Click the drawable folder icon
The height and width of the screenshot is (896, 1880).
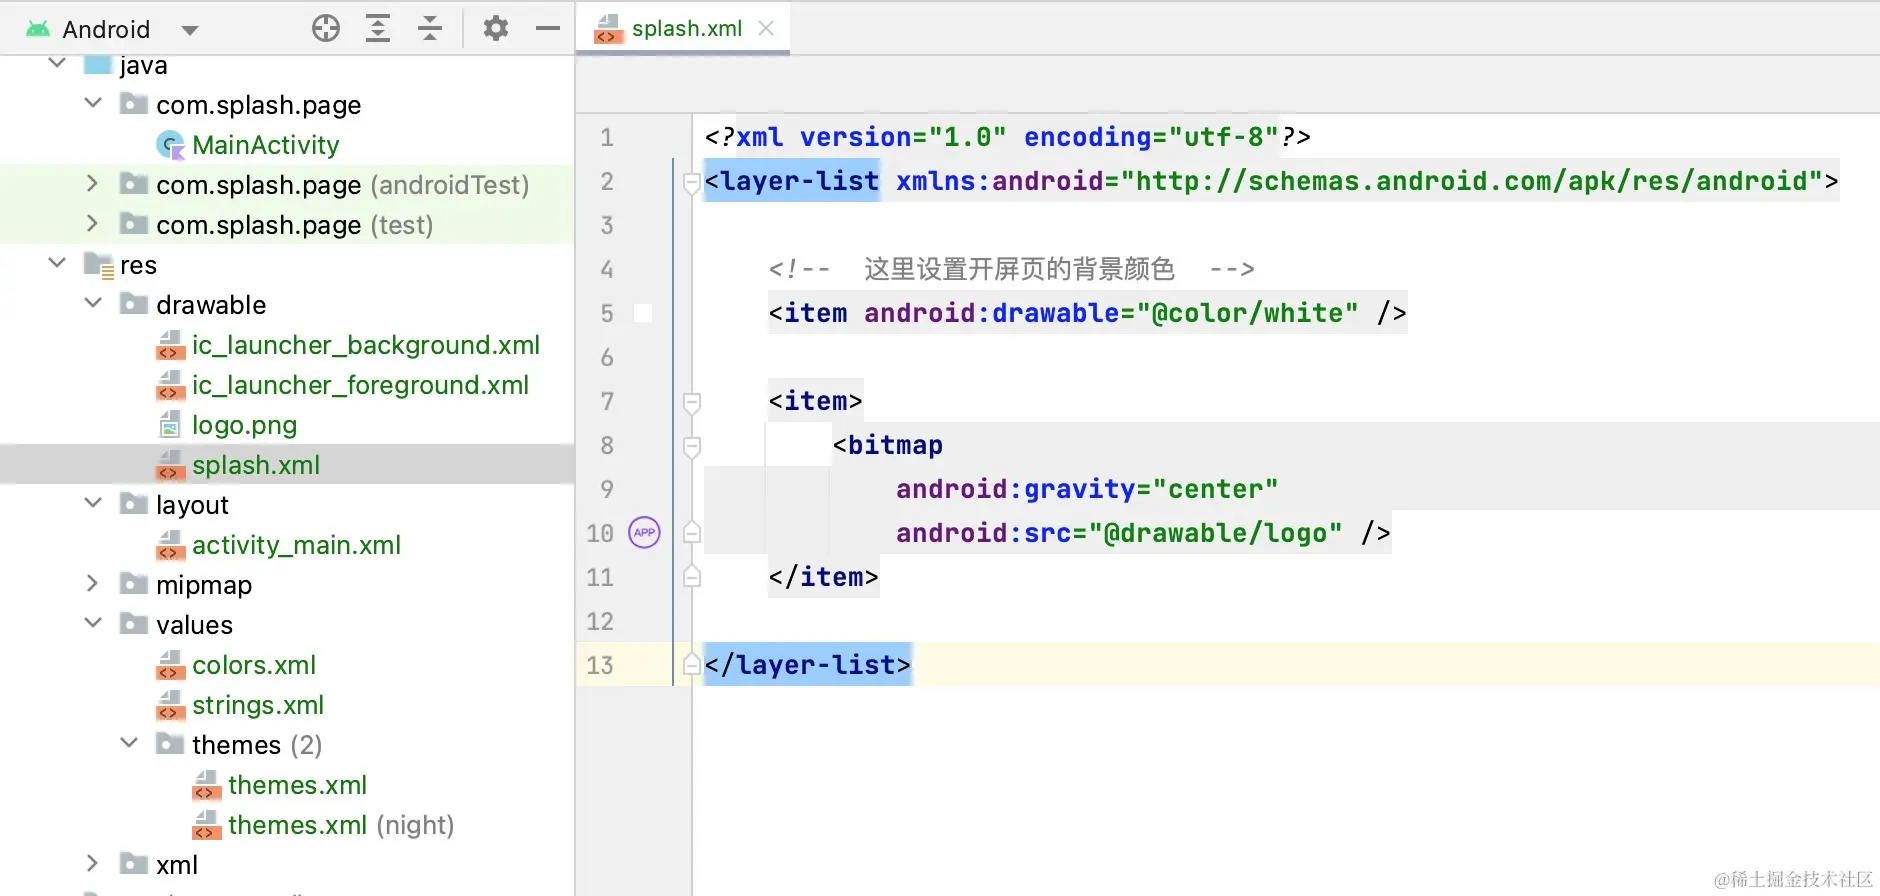click(134, 303)
